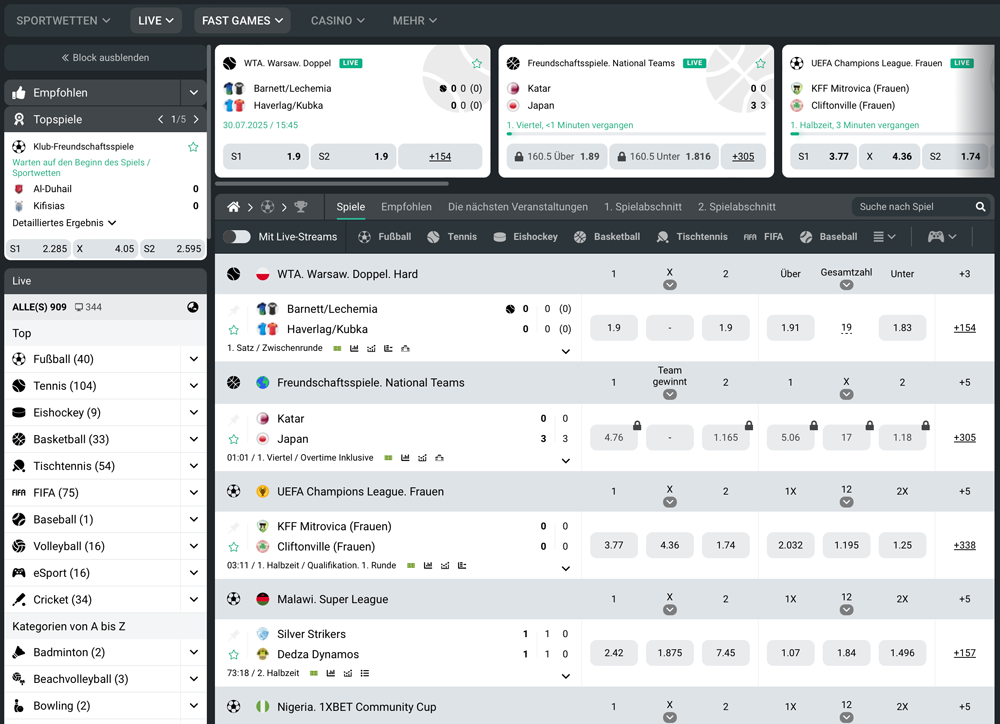
Task: Switch to the Die nächsten Veranstaltungen tab
Action: 517,207
